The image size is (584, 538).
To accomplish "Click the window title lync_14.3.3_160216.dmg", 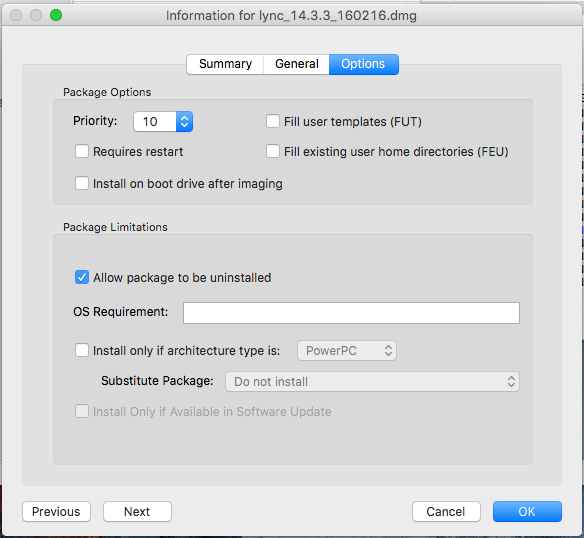I will 291,16.
